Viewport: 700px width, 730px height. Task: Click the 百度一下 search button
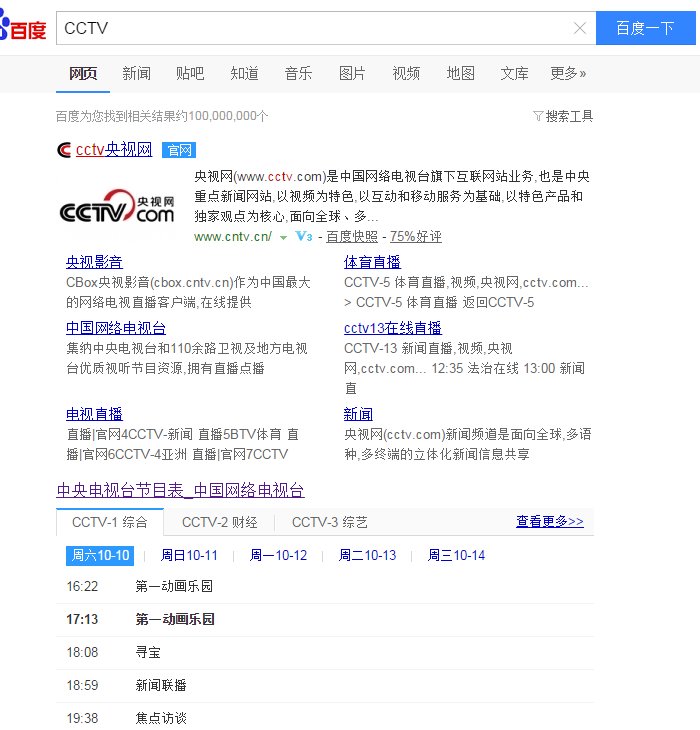tap(646, 28)
